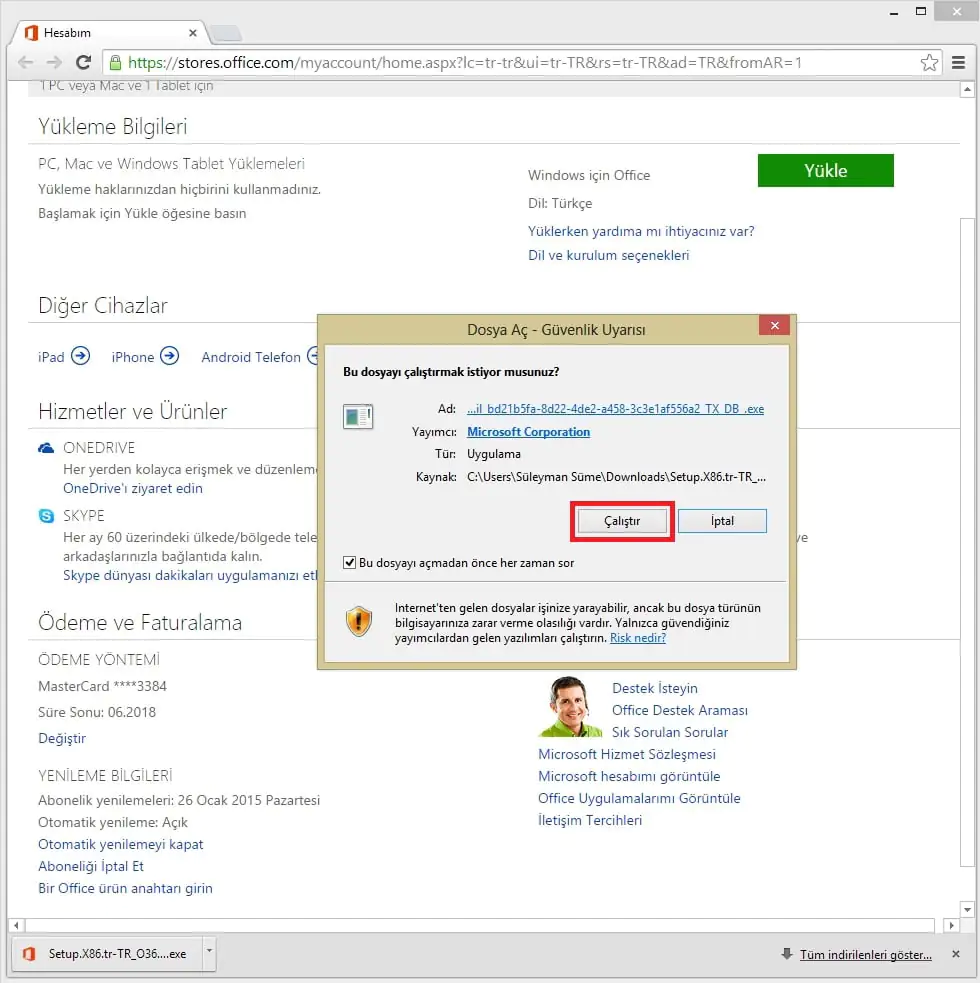Click the Değiştir payment link
980x983 pixels.
click(61, 739)
